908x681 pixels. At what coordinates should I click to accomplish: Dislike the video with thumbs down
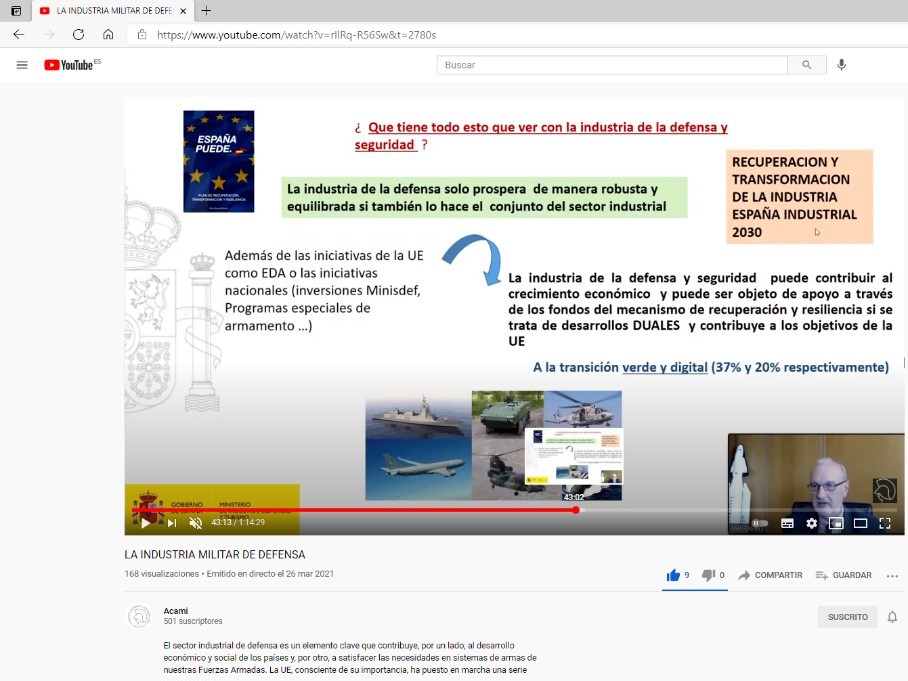713,575
